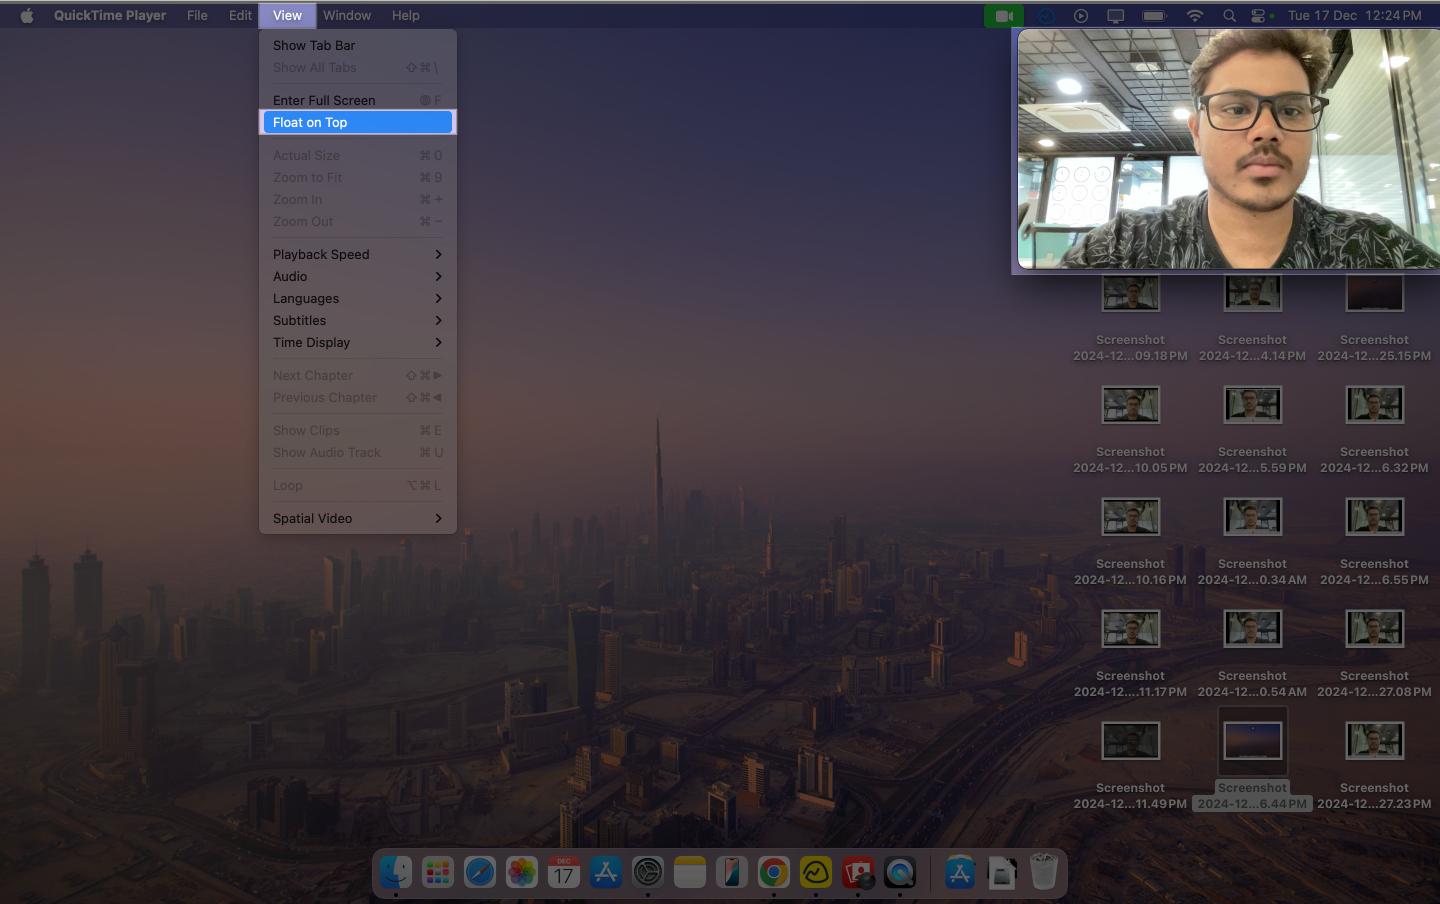This screenshot has width=1440, height=904.
Task: Show the battery status menu
Action: (1154, 16)
